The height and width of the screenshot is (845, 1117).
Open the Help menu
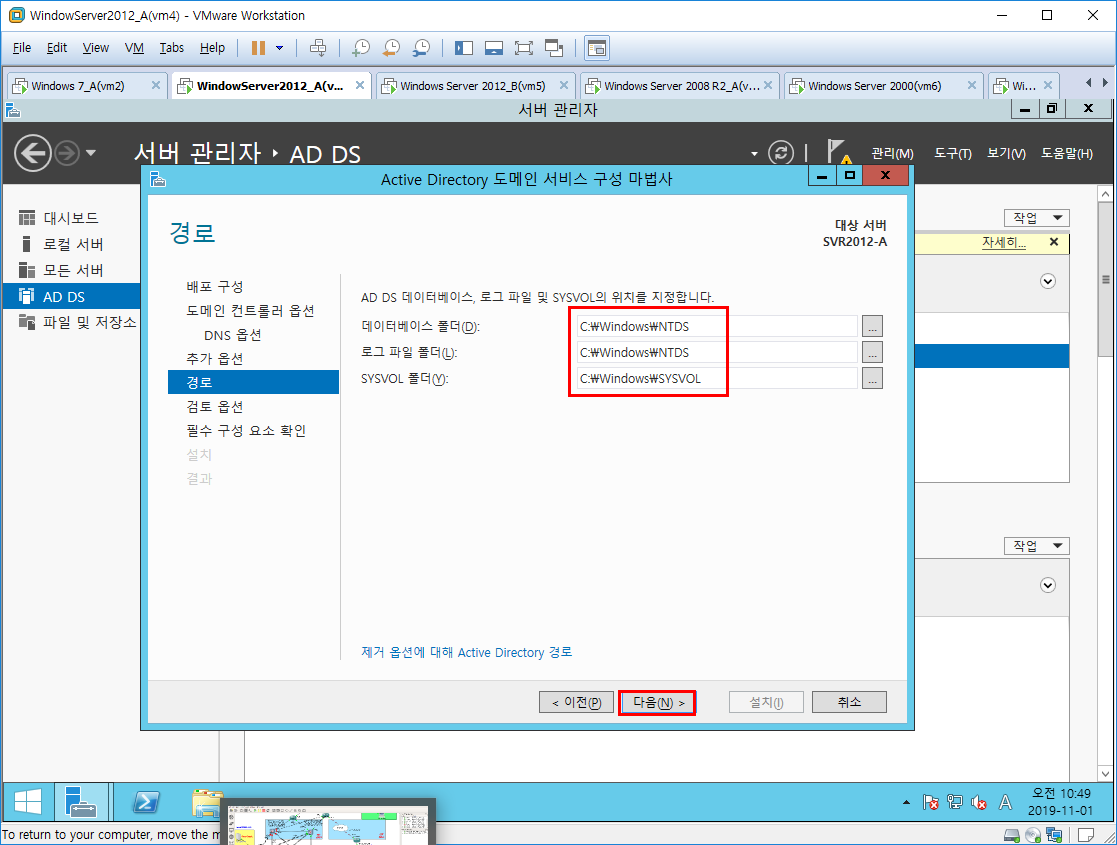coord(212,48)
